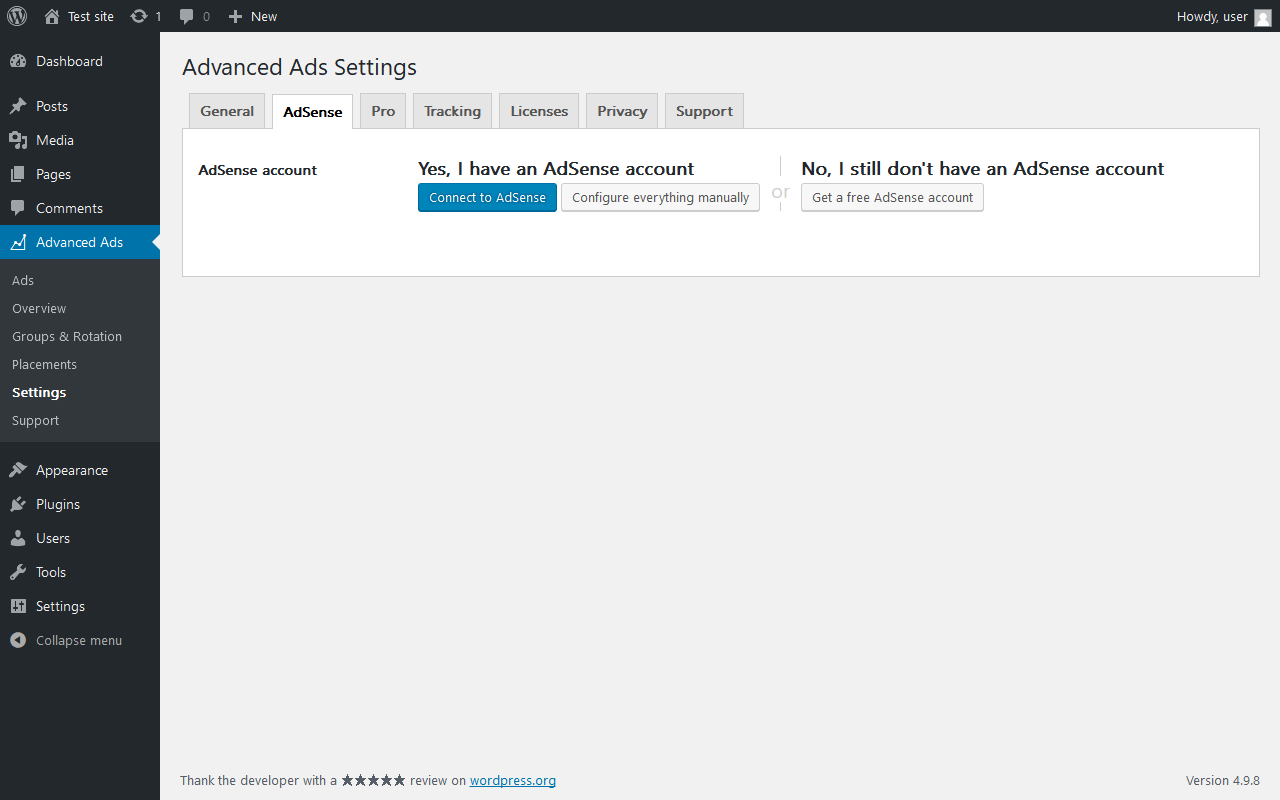1280x800 pixels.
Task: Select the AdSense tab
Action: point(313,112)
